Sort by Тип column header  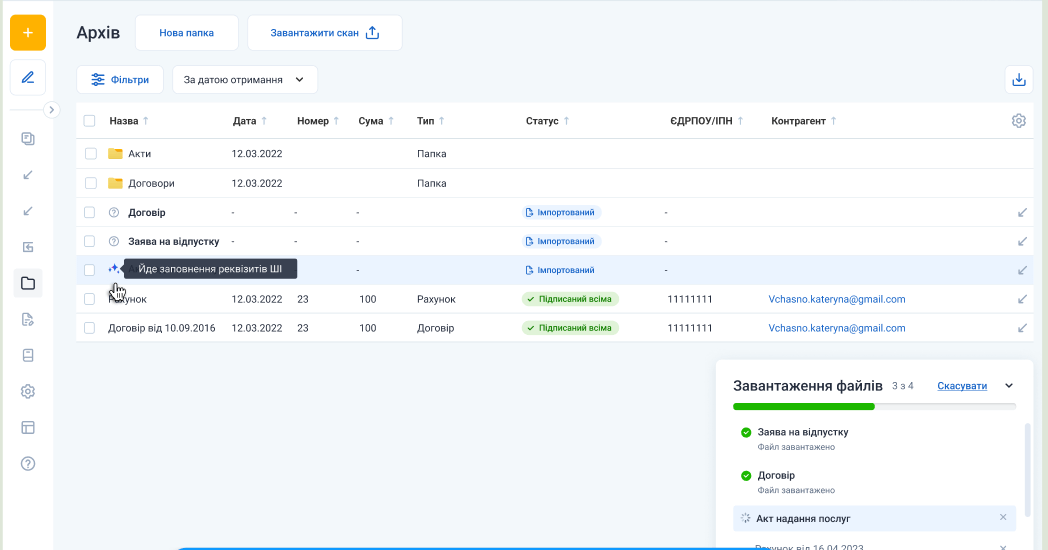431,121
